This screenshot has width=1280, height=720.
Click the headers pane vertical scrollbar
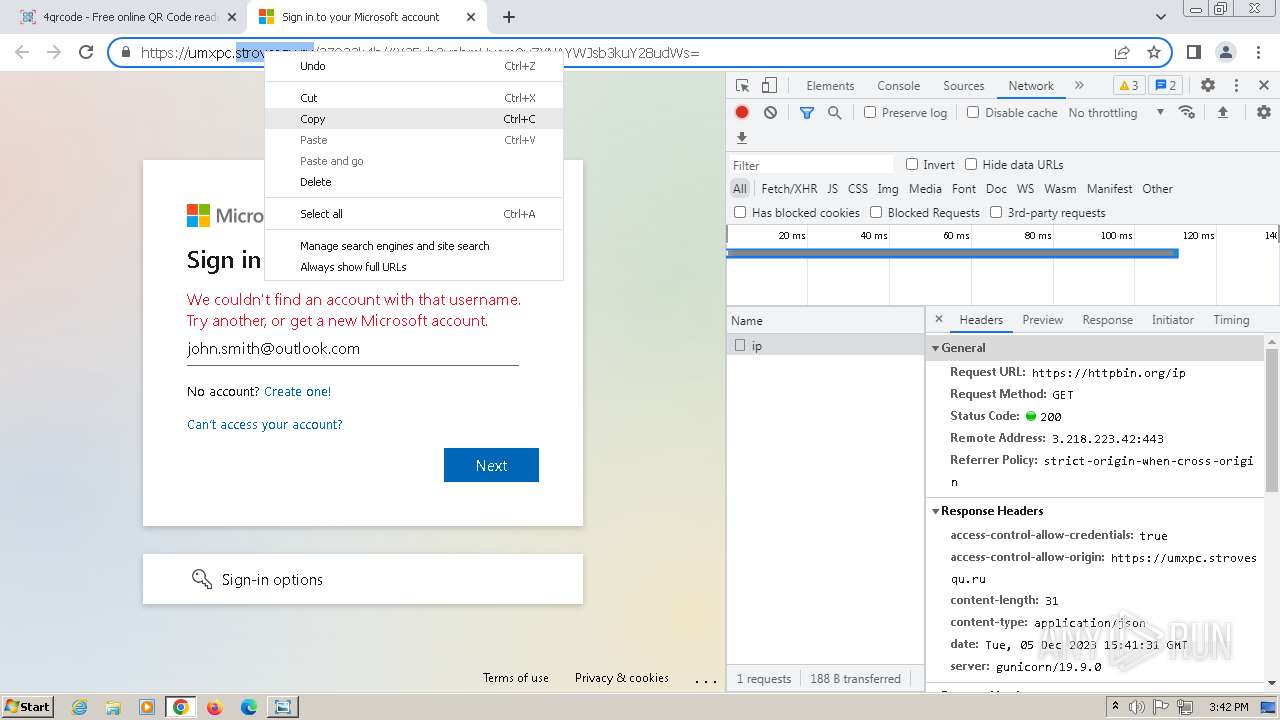1272,420
